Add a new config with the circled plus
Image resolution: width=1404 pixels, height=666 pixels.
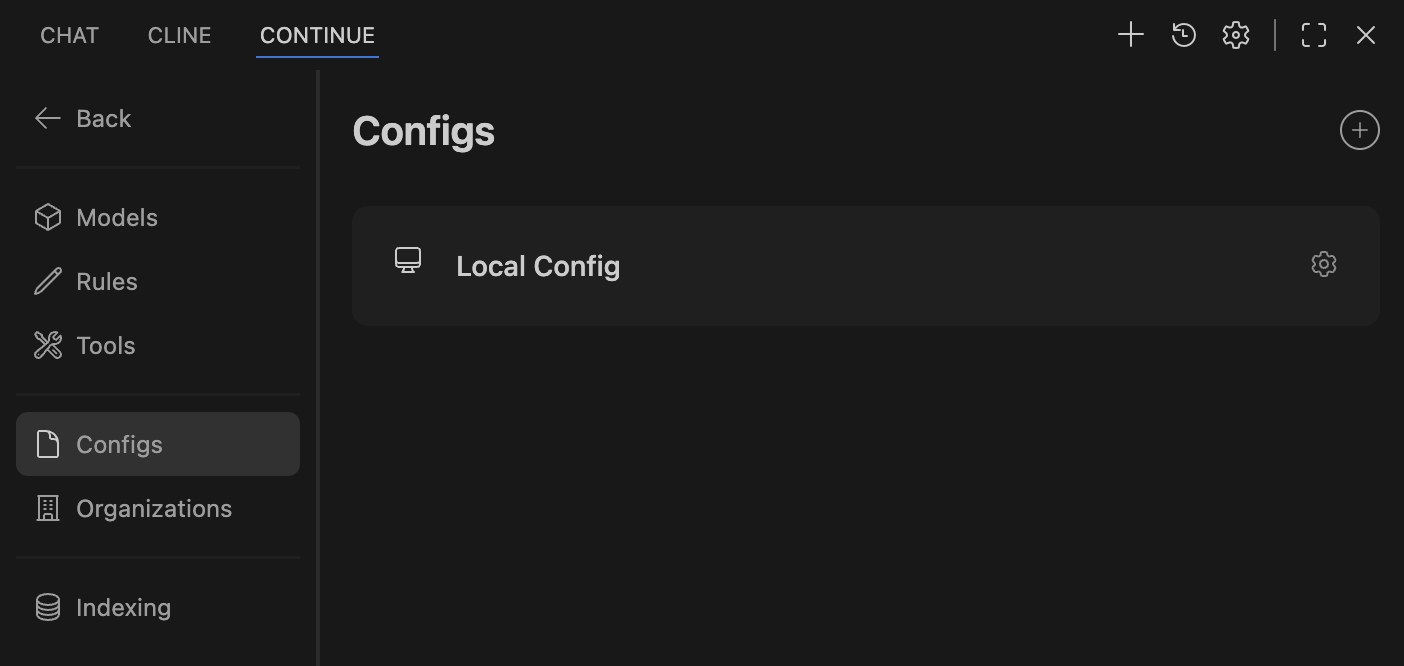tap(1359, 129)
